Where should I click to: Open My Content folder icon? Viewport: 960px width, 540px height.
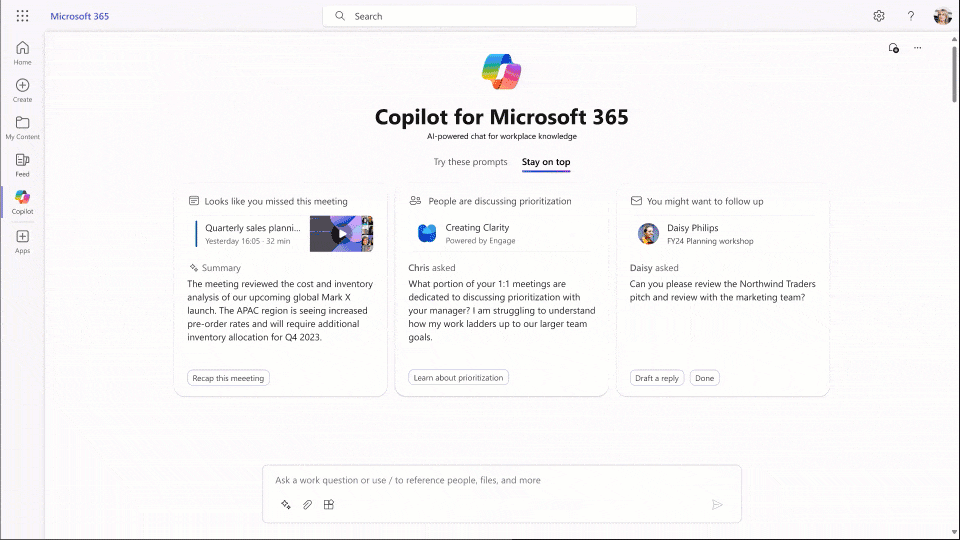click(x=22, y=127)
